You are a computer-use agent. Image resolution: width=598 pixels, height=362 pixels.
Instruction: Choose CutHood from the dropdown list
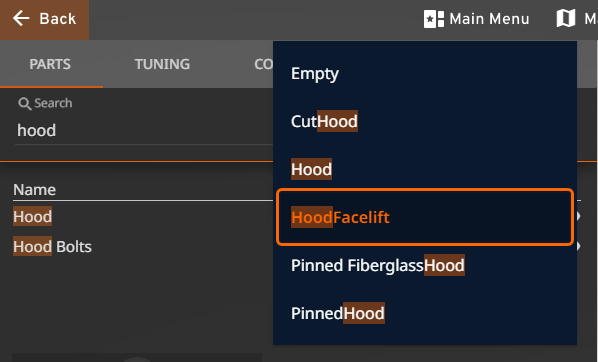[x=425, y=121]
